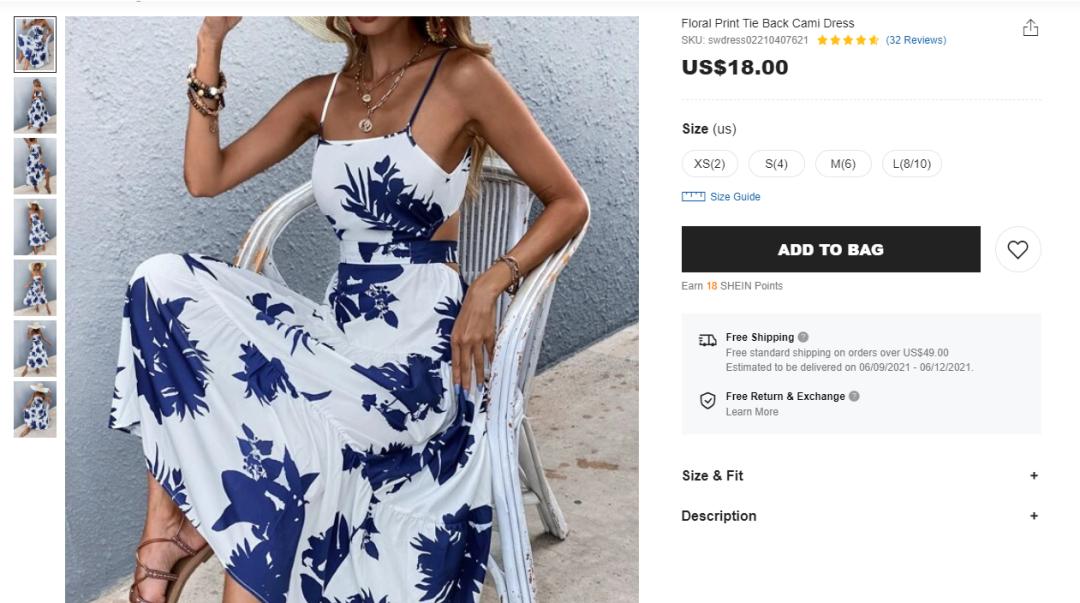1080x603 pixels.
Task: Open the Free Shipping help question mark
Action: click(x=803, y=337)
